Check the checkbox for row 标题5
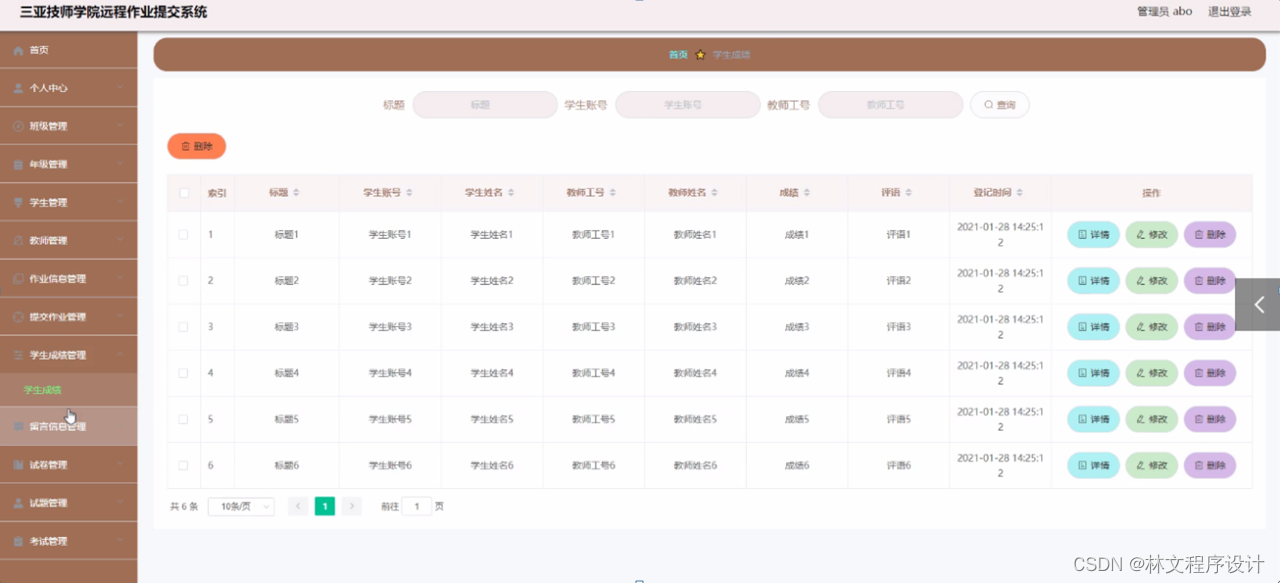The width and height of the screenshot is (1280, 583). 184,419
